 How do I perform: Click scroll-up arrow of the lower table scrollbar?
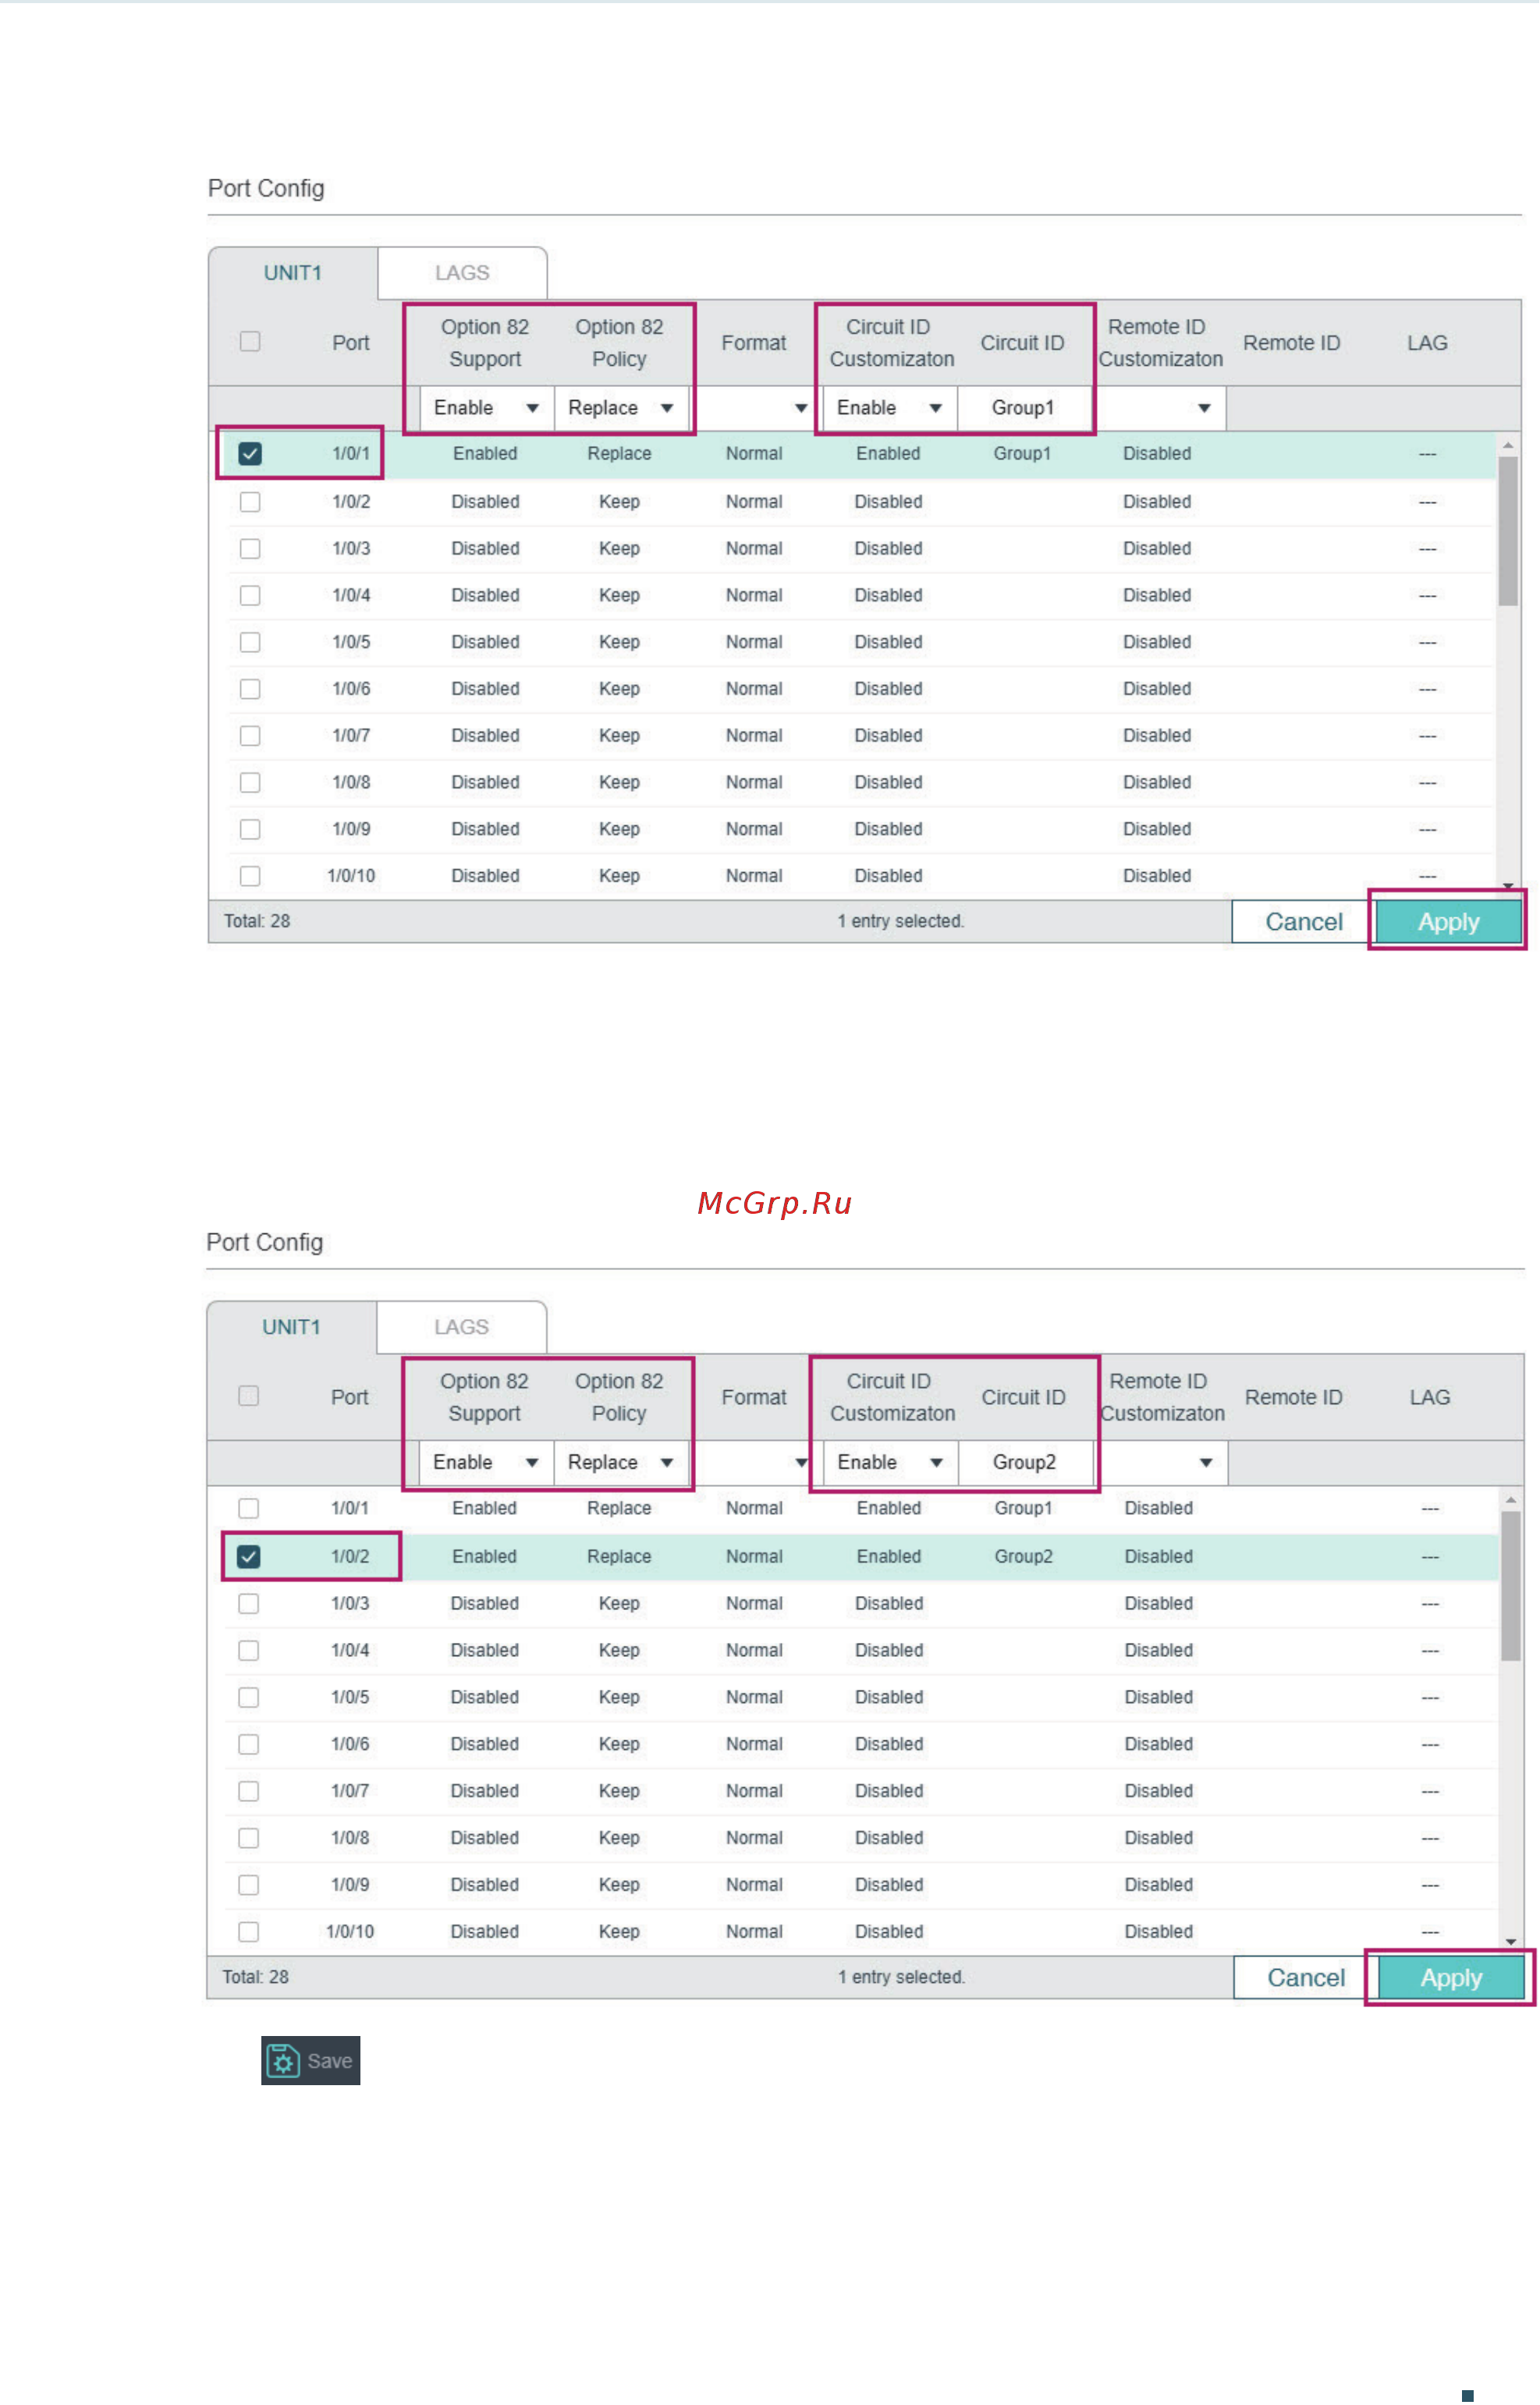1511,1500
